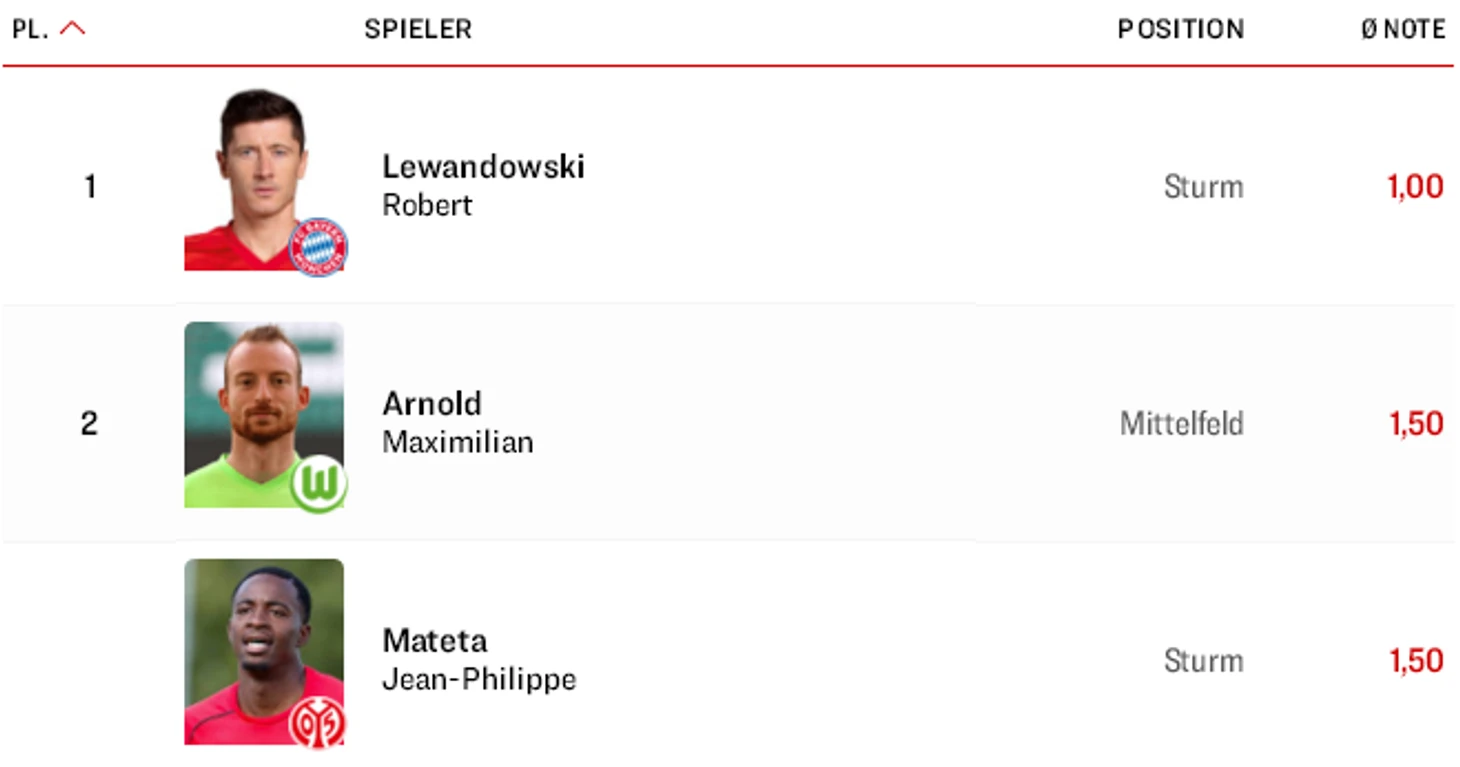
Task: Toggle sort arrow next to PL.
Action: coord(73,29)
